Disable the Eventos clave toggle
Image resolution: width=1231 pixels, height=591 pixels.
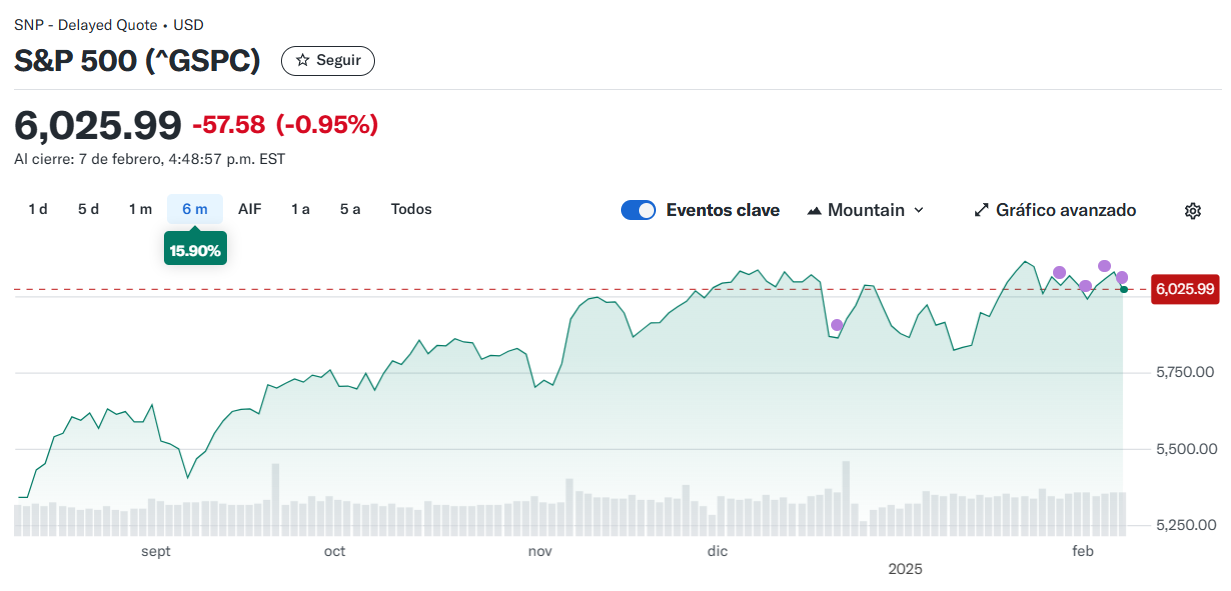pos(638,210)
